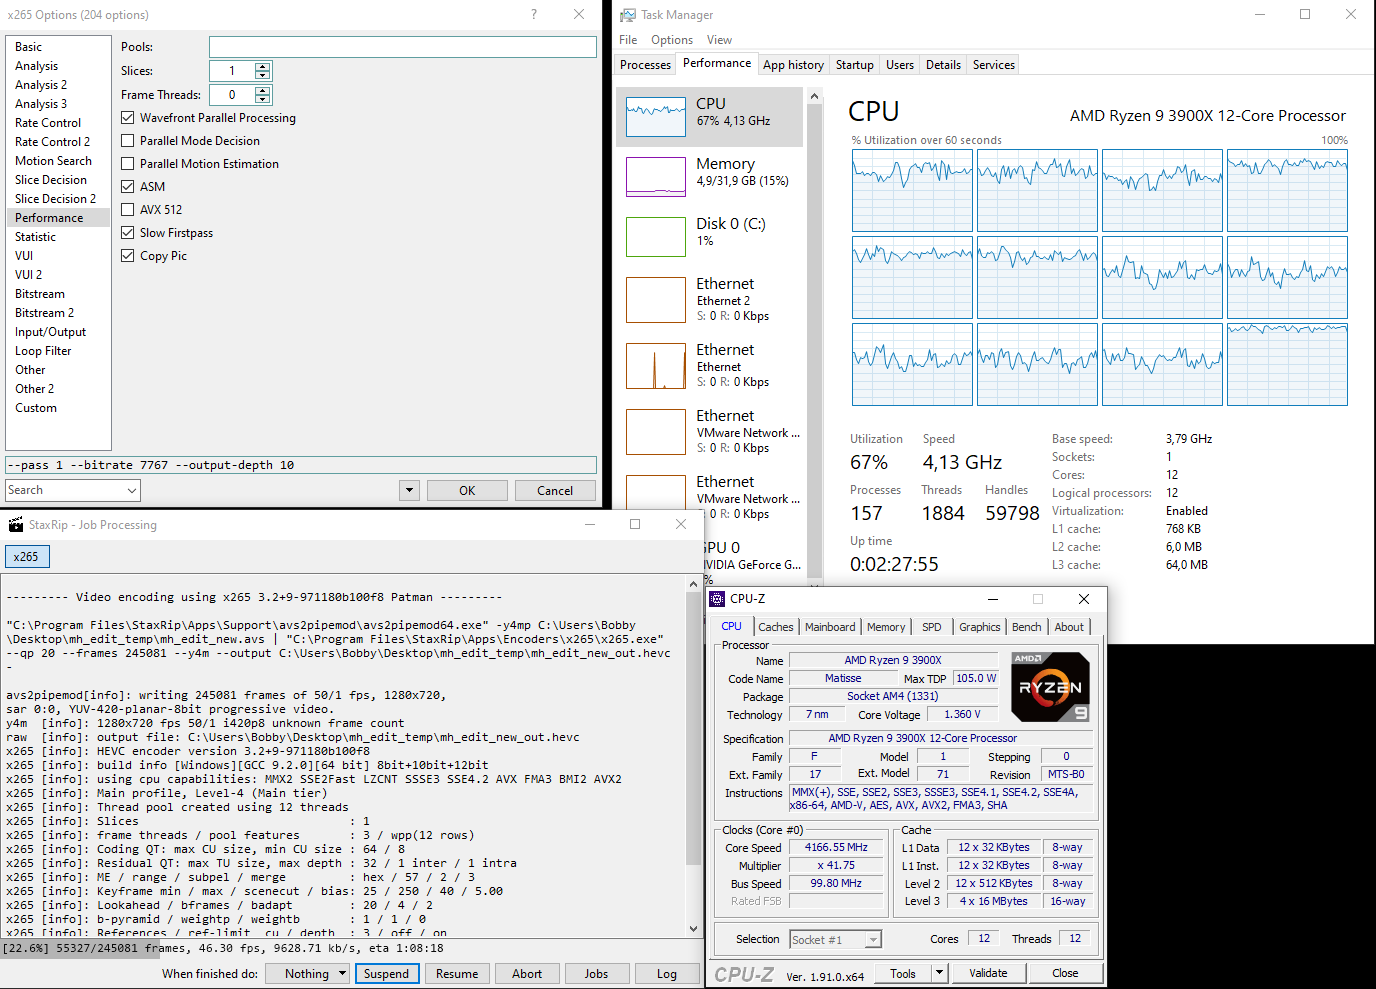The height and width of the screenshot is (989, 1376).
Task: Open the Caches tab in CPU-Z
Action: click(776, 627)
